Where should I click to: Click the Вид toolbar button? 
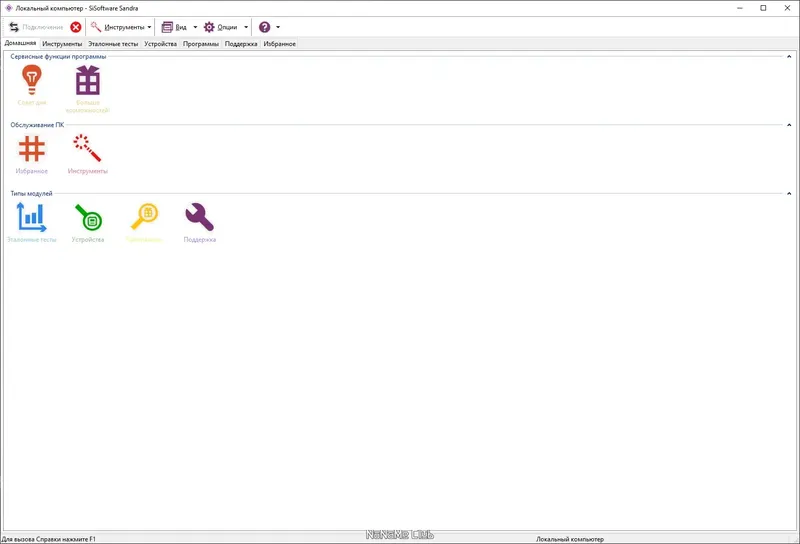[x=174, y=27]
